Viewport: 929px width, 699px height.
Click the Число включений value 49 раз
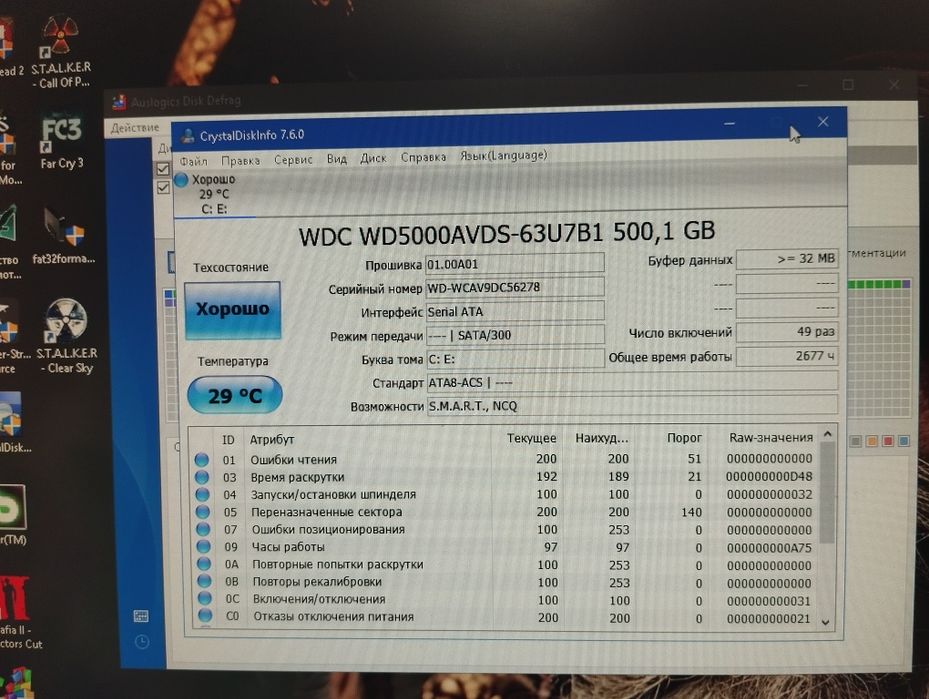click(x=786, y=332)
